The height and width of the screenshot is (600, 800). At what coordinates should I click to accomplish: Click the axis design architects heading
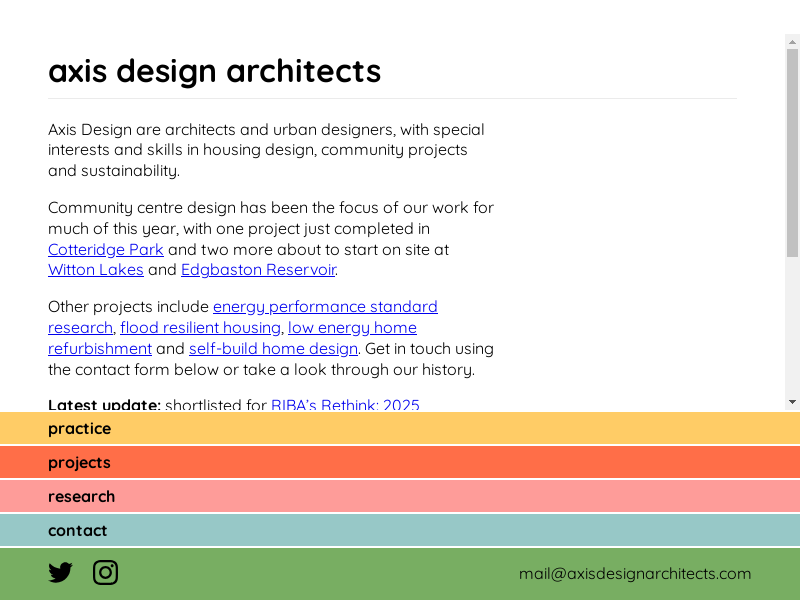pyautogui.click(x=214, y=71)
